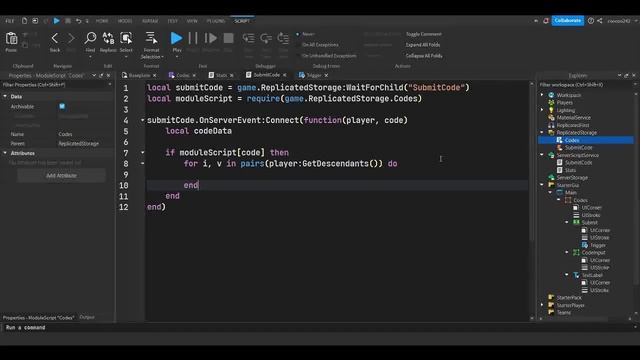Open the Baseplate document tab
Viewport: 640px width, 360px height.
tap(139, 76)
